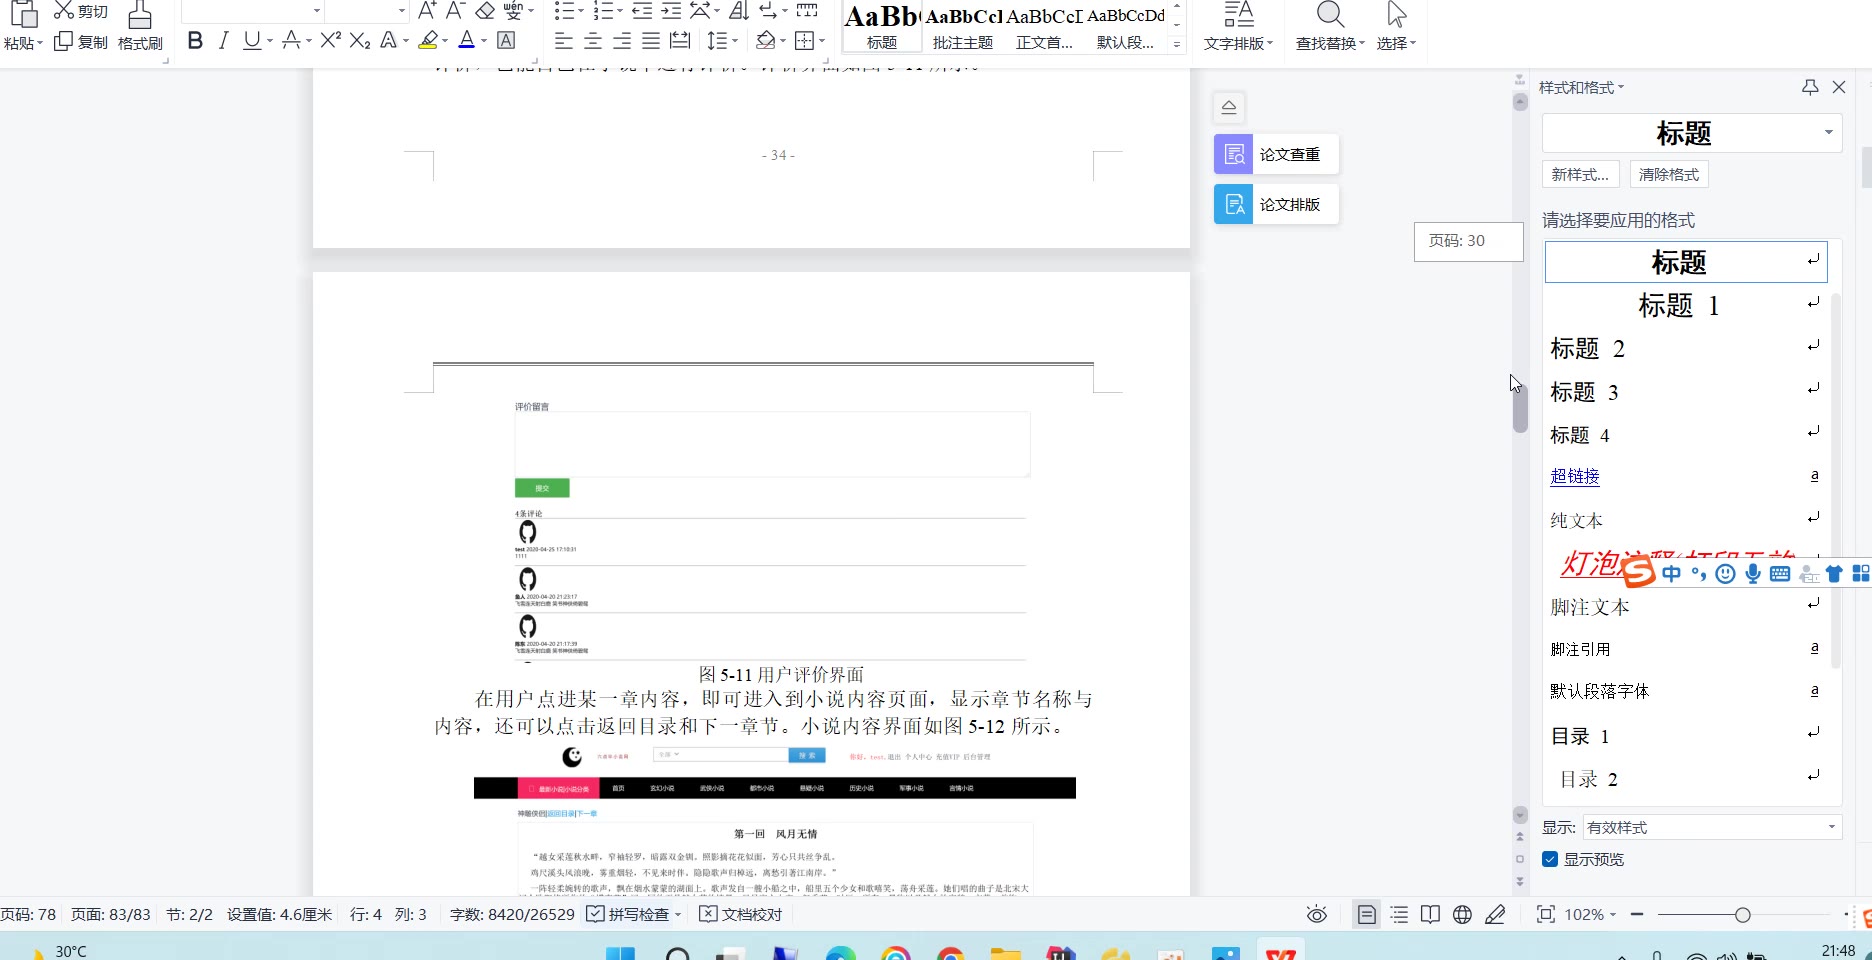Justify the paragraph text
Viewport: 1872px width, 960px height.
pyautogui.click(x=651, y=41)
